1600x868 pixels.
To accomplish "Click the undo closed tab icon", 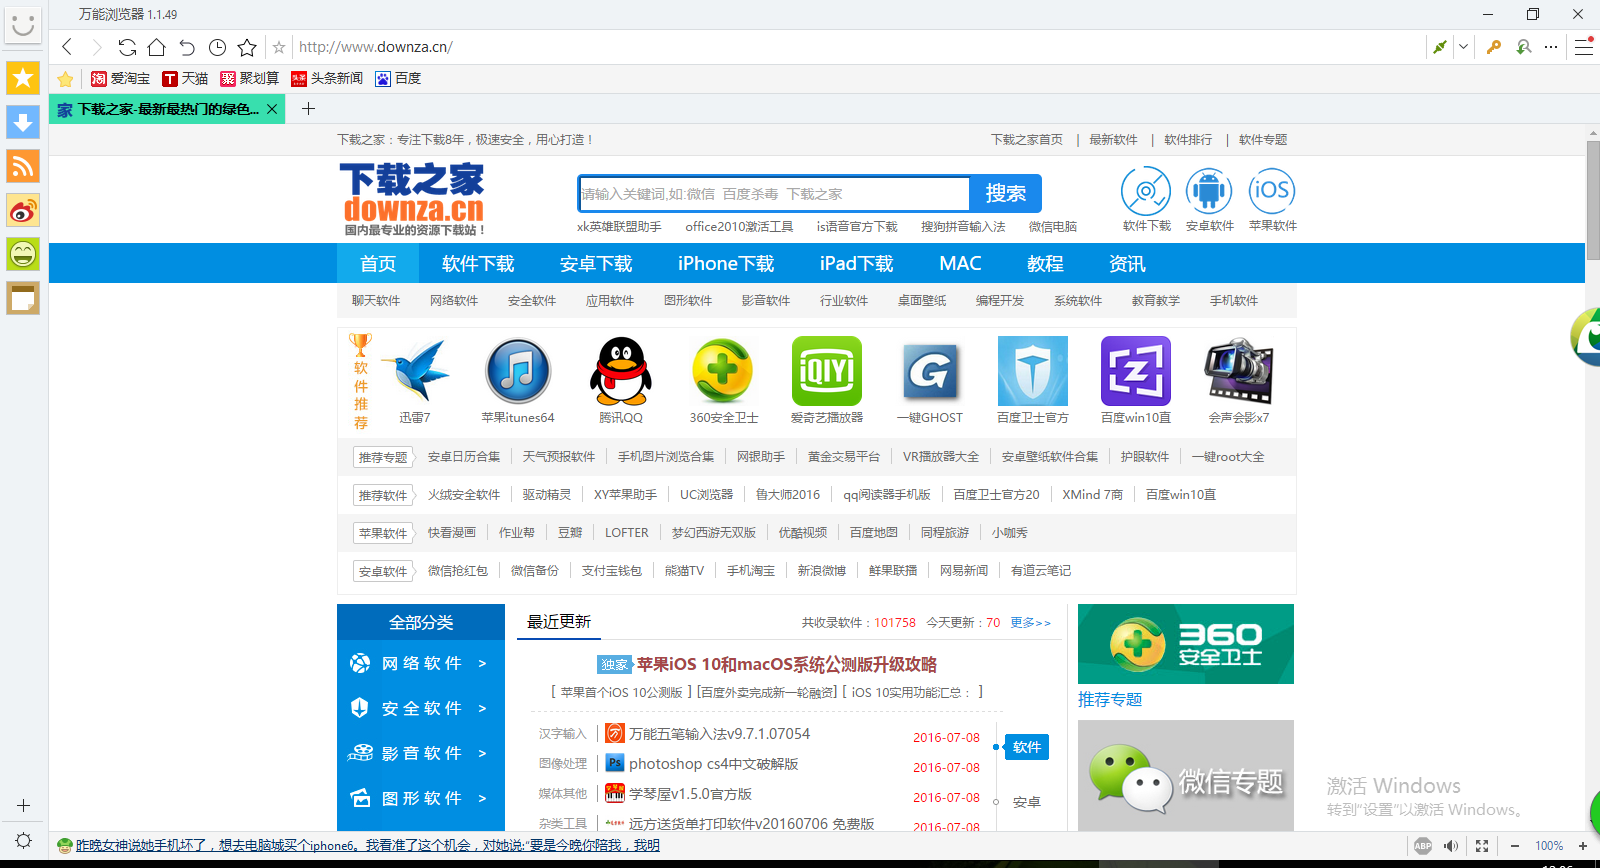I will click(x=187, y=47).
